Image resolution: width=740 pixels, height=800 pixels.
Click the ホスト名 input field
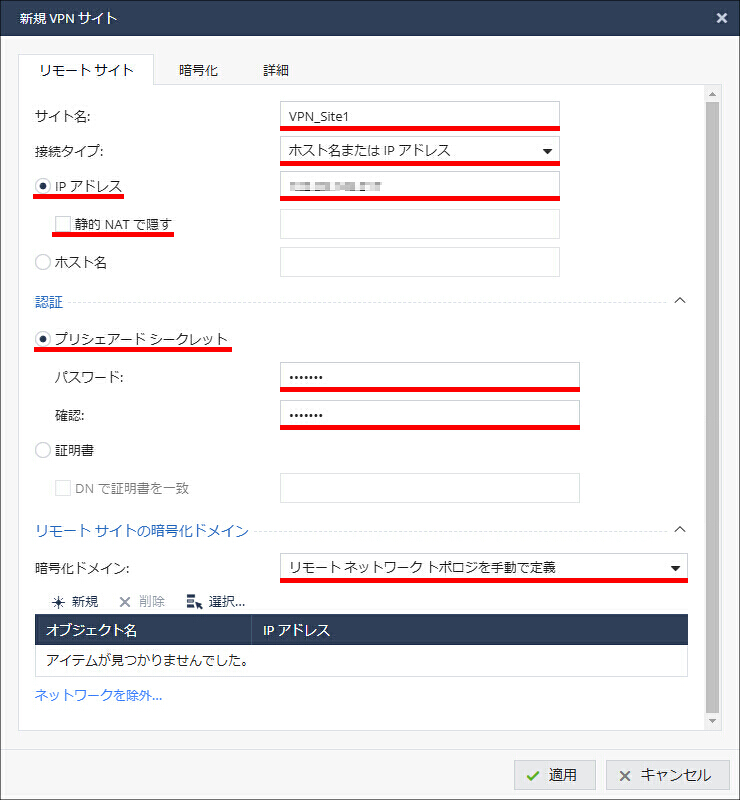point(420,262)
